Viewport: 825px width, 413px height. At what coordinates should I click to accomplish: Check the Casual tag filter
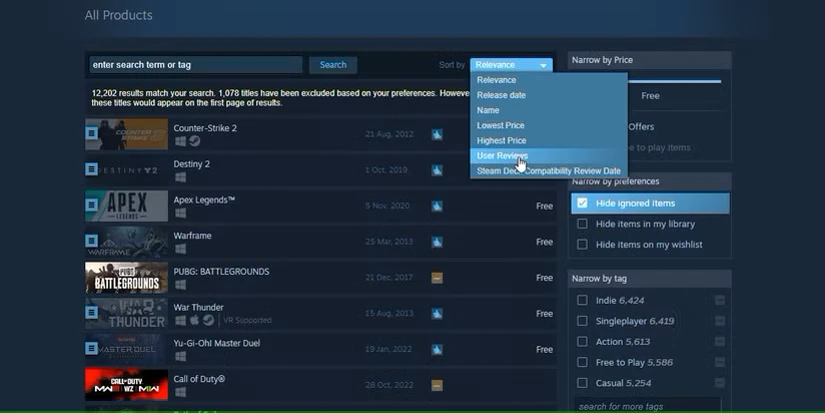pos(582,382)
